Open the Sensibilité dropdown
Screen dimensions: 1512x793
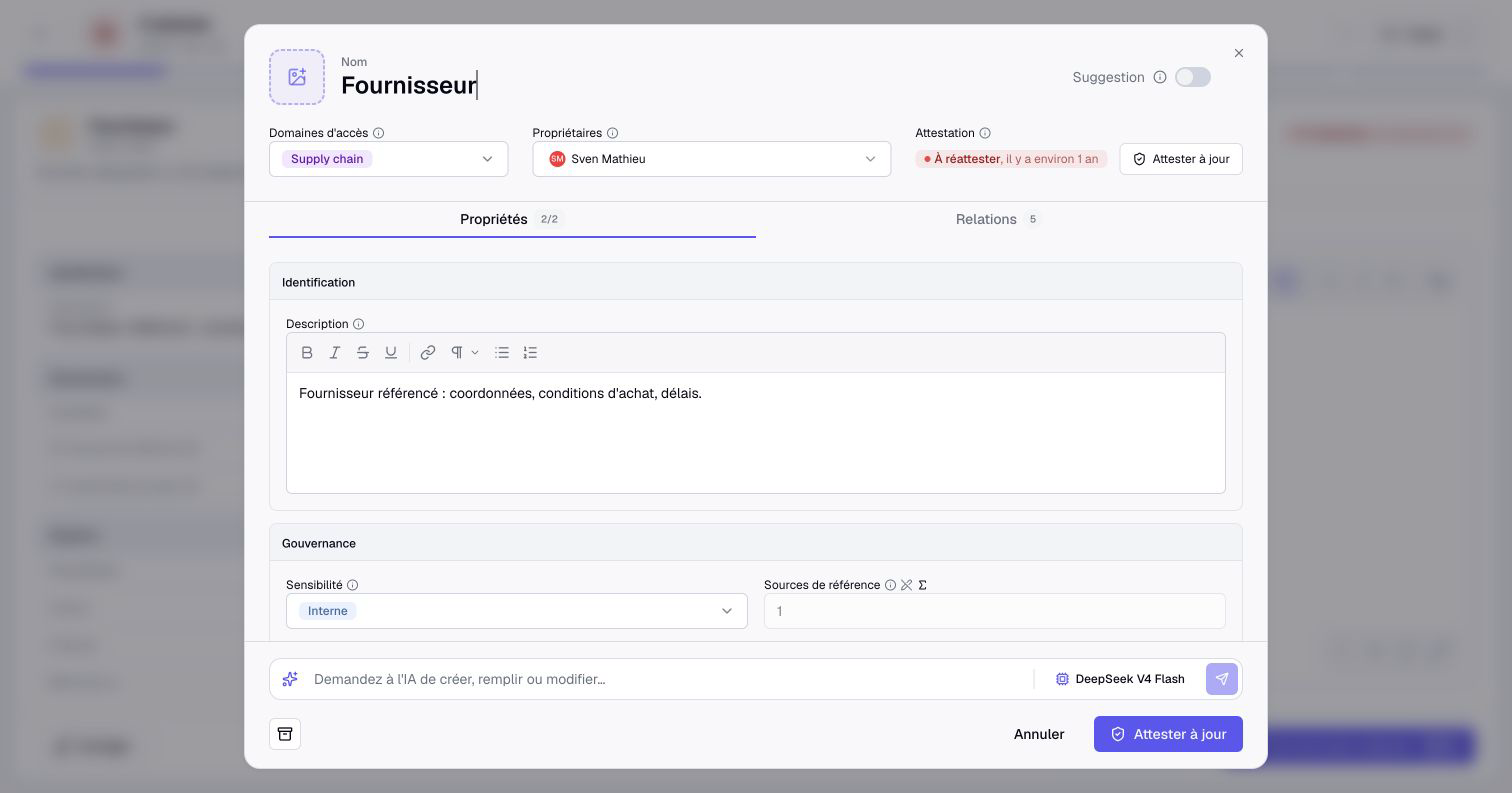(x=516, y=611)
